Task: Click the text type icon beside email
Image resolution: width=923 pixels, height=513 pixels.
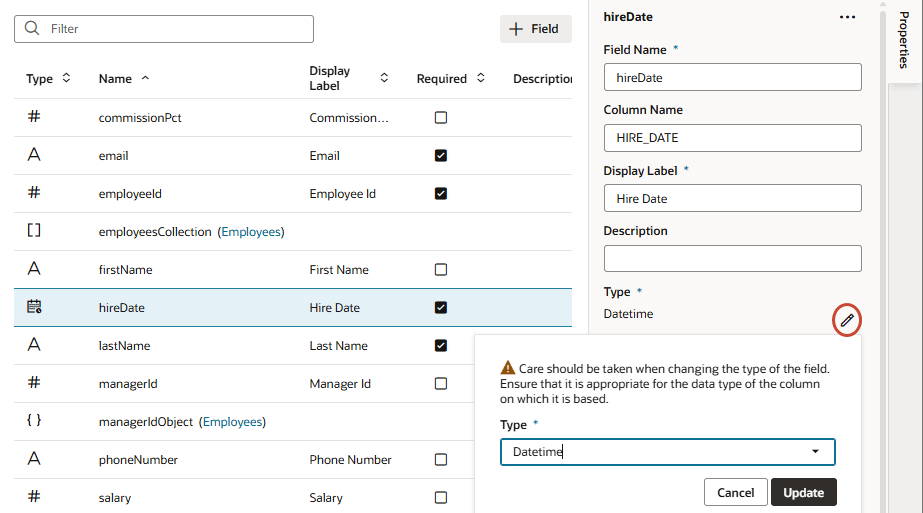Action: 34,155
